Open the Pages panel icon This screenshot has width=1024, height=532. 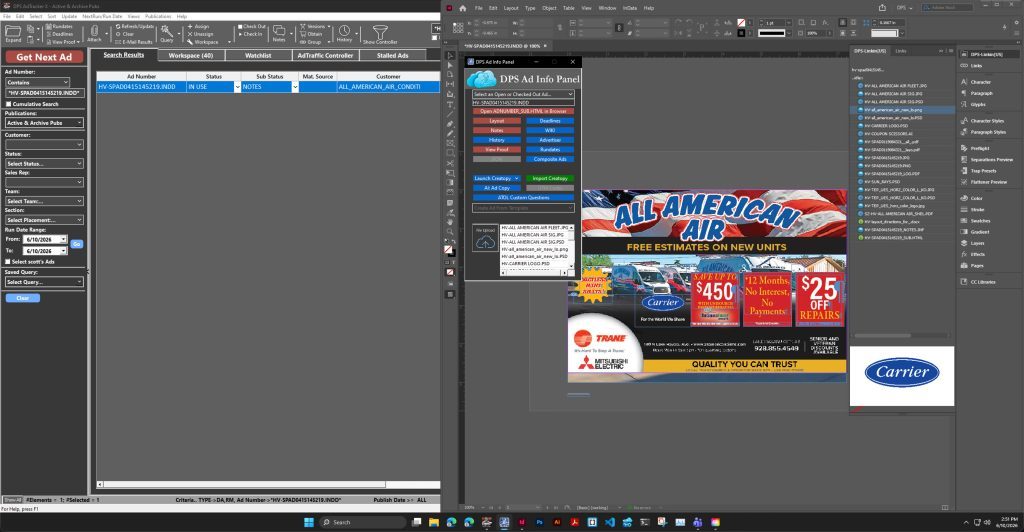tap(964, 266)
